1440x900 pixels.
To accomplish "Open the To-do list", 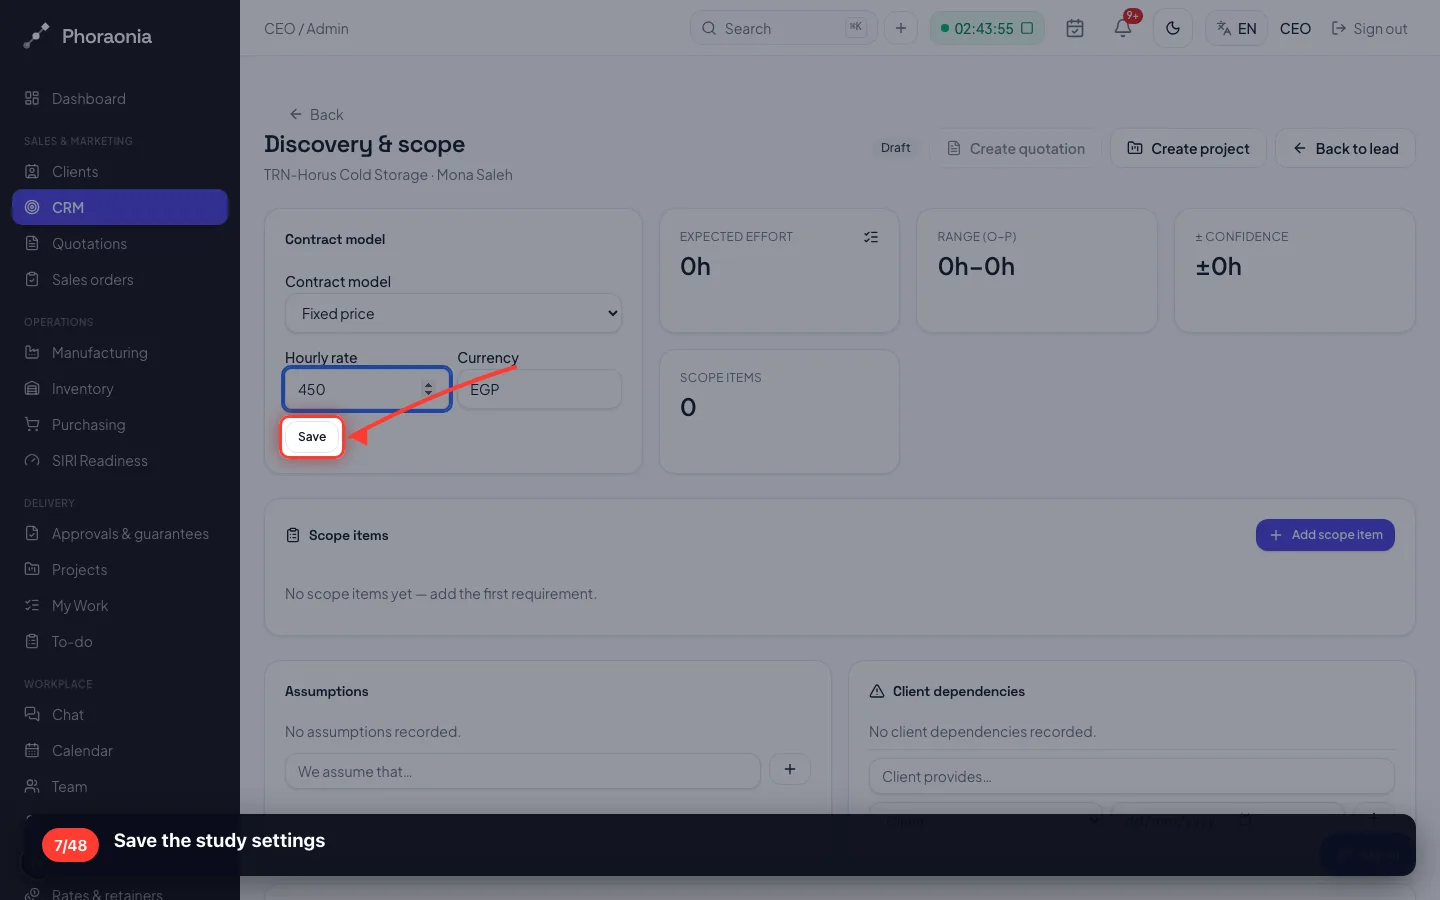I will point(120,642).
